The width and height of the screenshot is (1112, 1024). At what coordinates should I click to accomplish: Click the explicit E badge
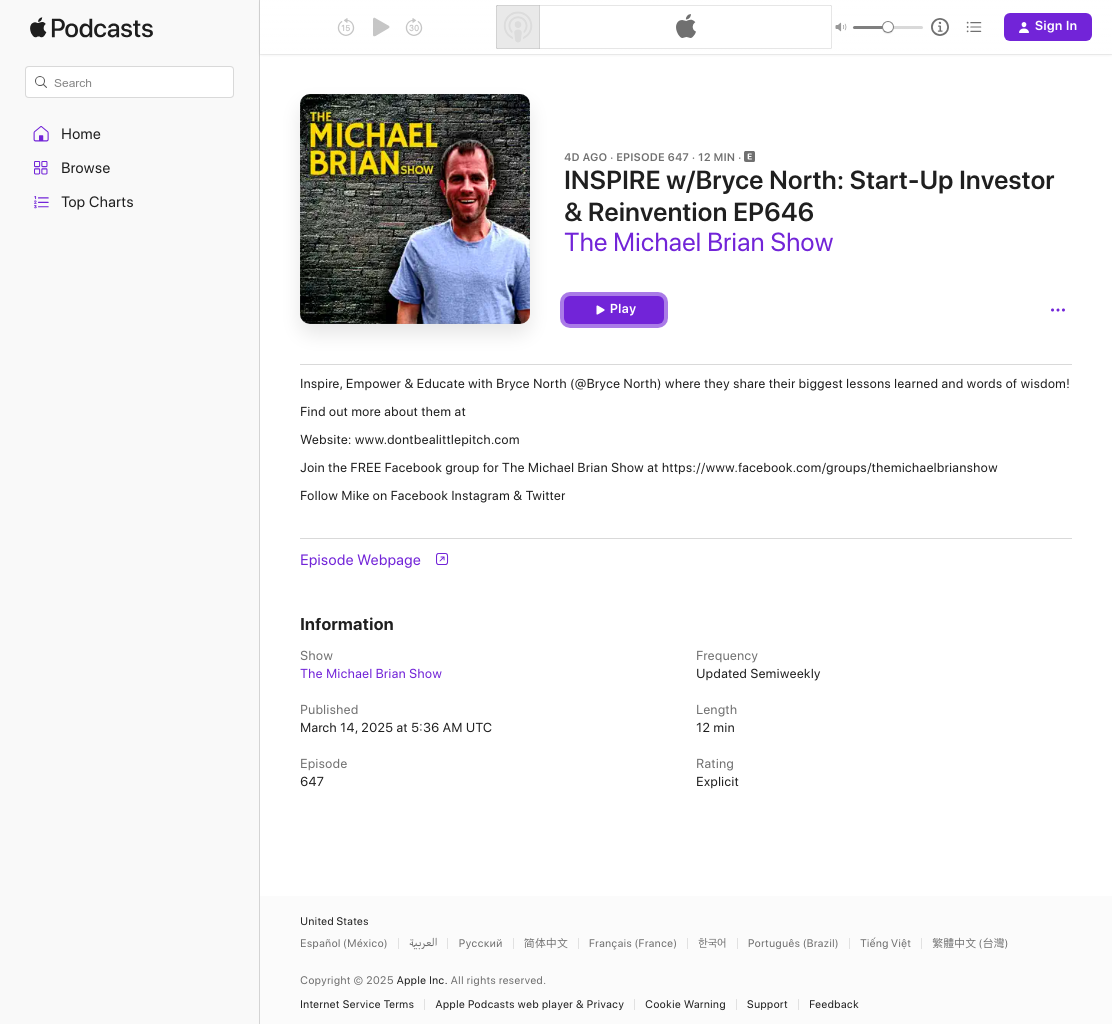(749, 157)
